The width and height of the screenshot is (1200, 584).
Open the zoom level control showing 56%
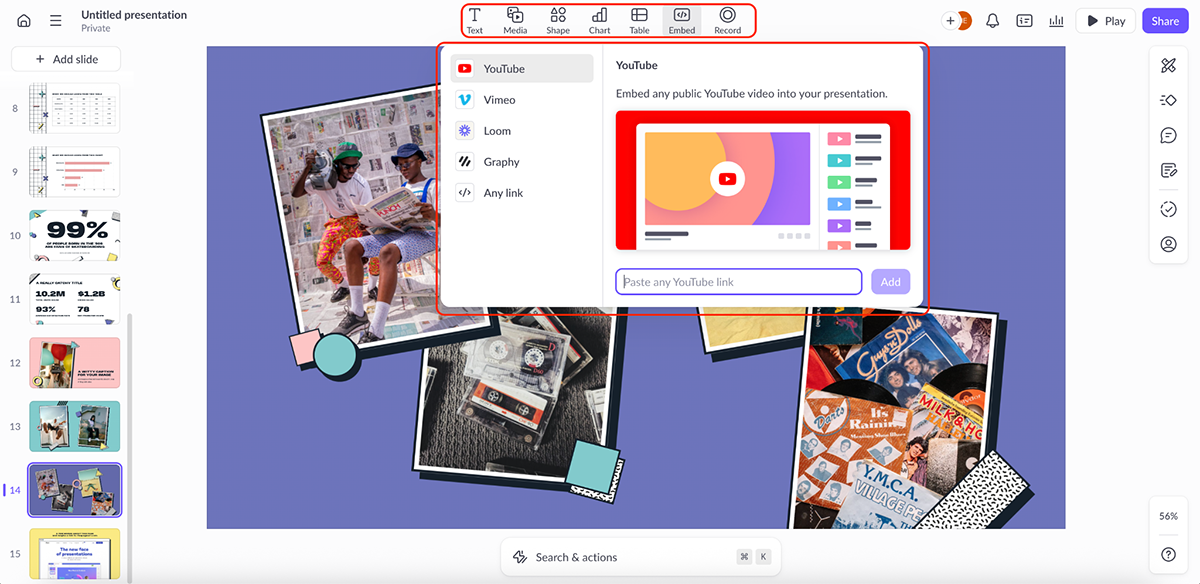click(1168, 516)
